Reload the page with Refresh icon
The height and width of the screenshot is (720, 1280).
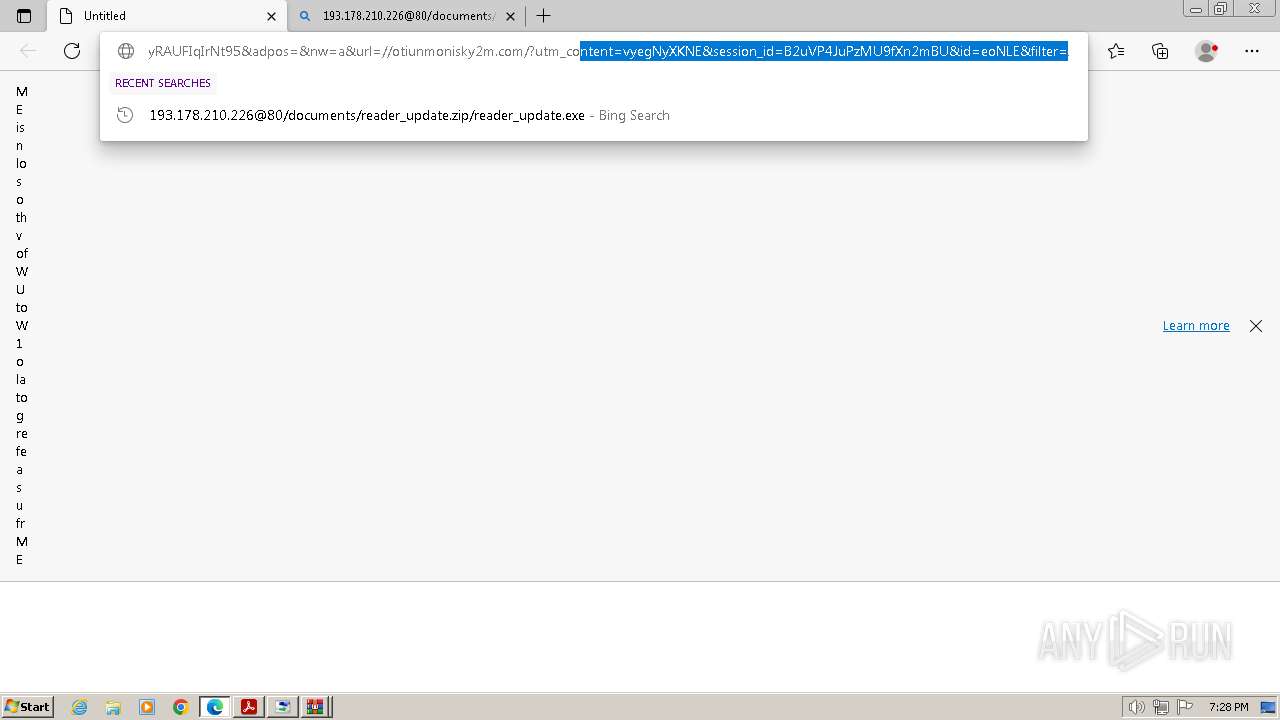[72, 51]
